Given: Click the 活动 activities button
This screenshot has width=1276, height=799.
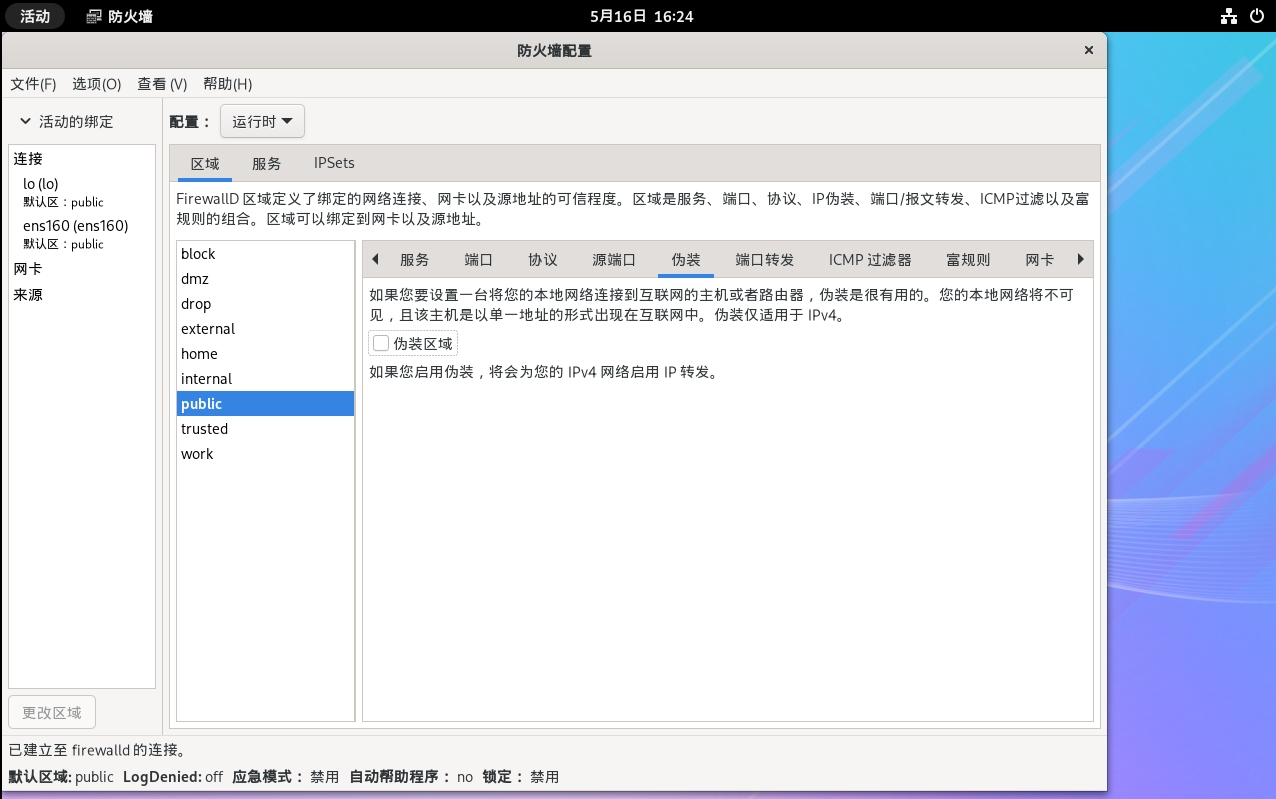Looking at the screenshot, I should (35, 16).
